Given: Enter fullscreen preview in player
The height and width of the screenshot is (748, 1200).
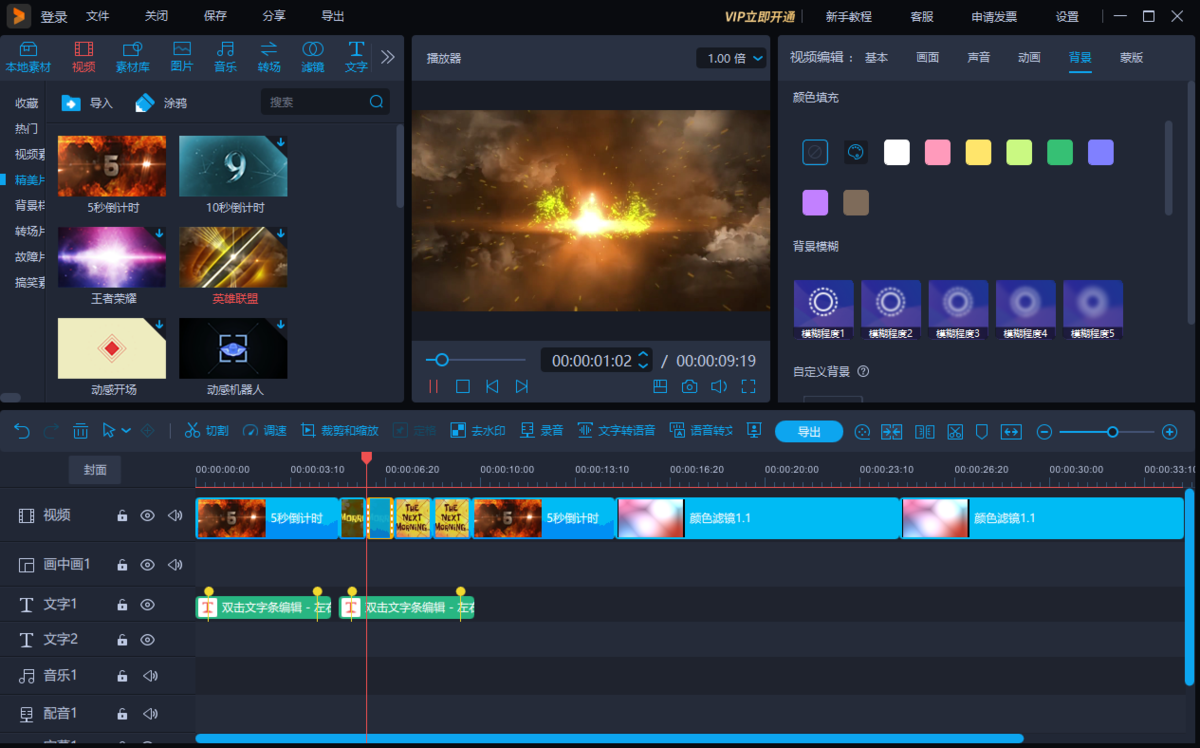Looking at the screenshot, I should [x=748, y=387].
